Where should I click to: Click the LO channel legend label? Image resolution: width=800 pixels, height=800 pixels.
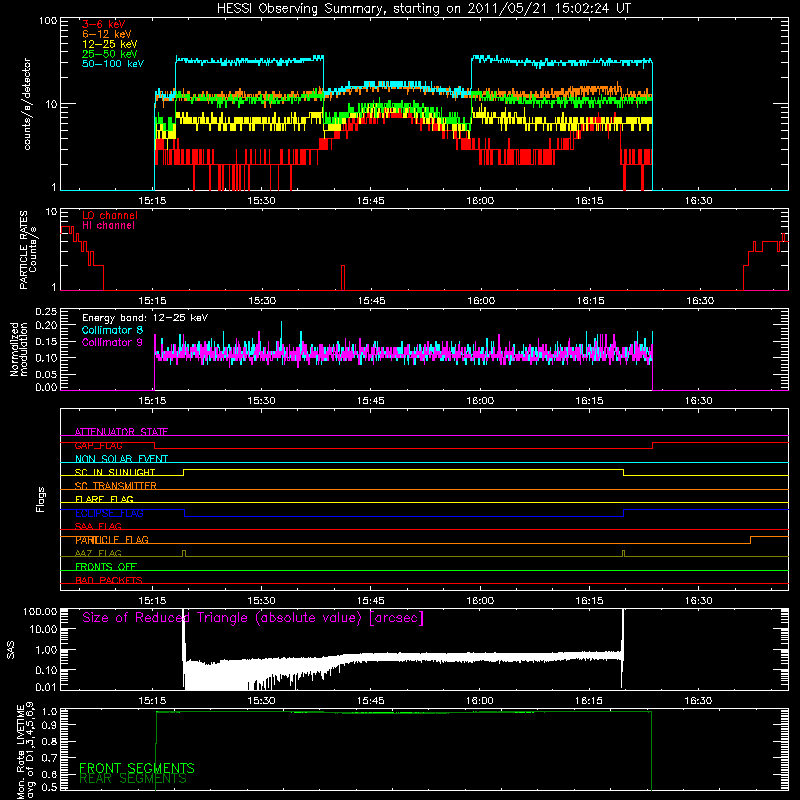tap(110, 216)
